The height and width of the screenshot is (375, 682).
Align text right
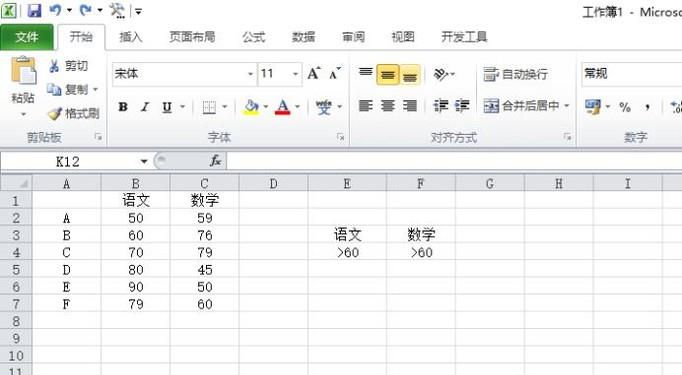click(x=410, y=106)
